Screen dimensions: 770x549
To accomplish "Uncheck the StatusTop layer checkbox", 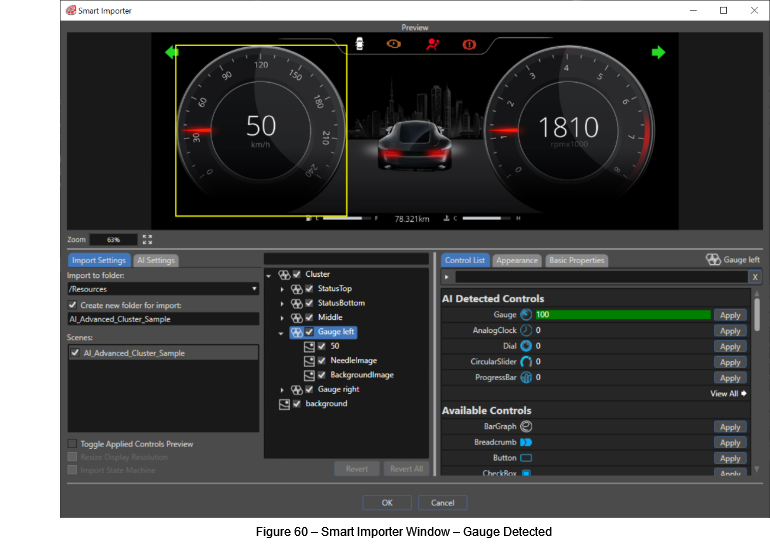I will (309, 289).
